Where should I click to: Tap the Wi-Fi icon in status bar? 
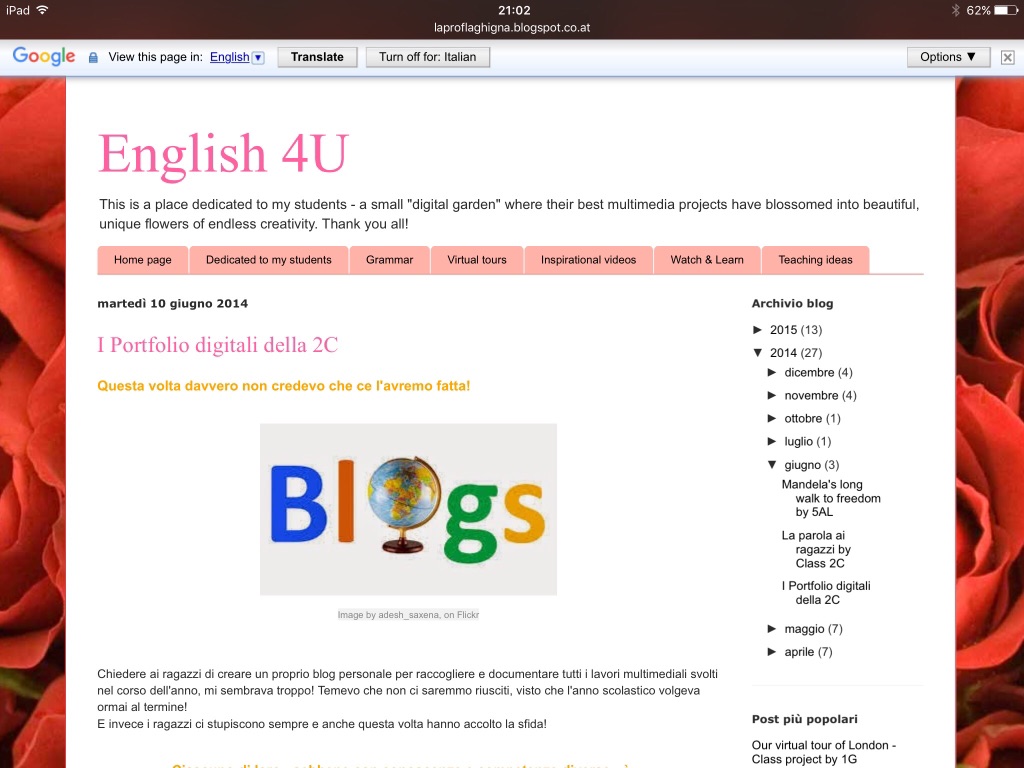tap(42, 10)
